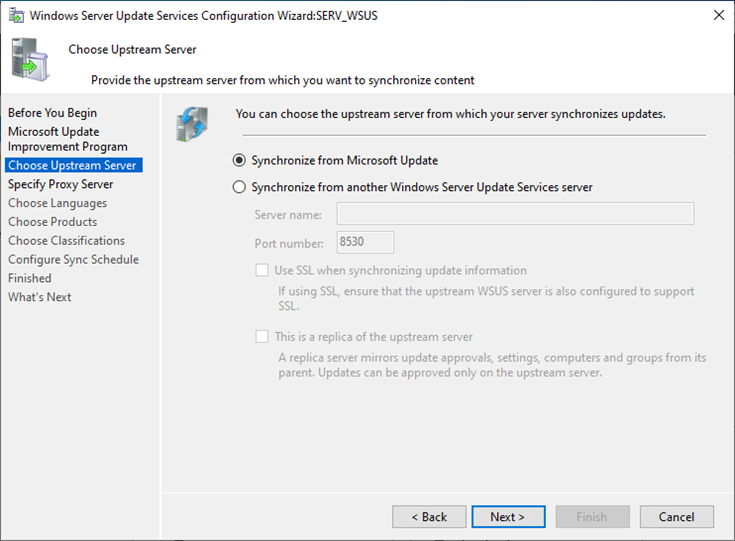This screenshot has width=735, height=541.
Task: Click the server header icon beside Choose Upstream Server
Action: pyautogui.click(x=30, y=60)
